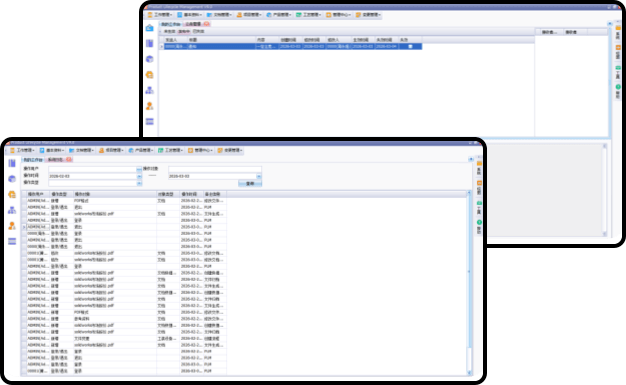Screen dimensions: 626x385
Task: Open the library books icon in back window sidebar
Action: click(150, 43)
